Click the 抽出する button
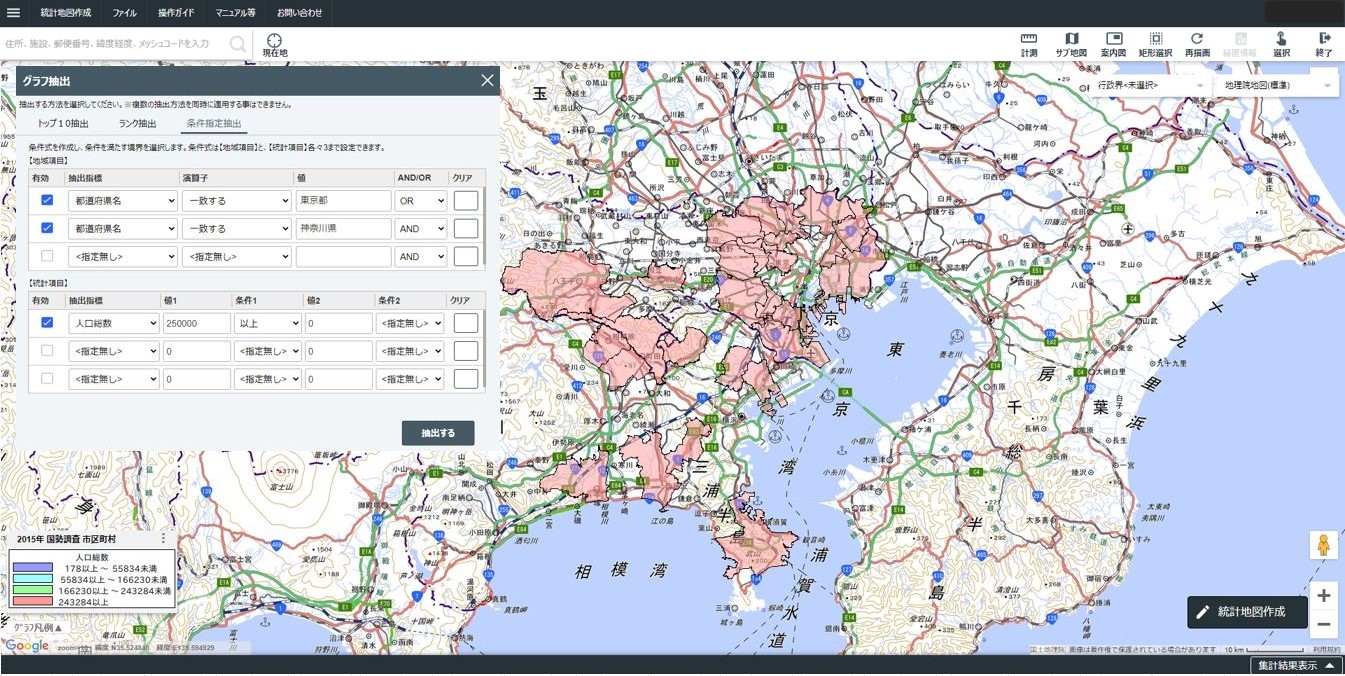The height and width of the screenshot is (676, 1345). click(438, 433)
